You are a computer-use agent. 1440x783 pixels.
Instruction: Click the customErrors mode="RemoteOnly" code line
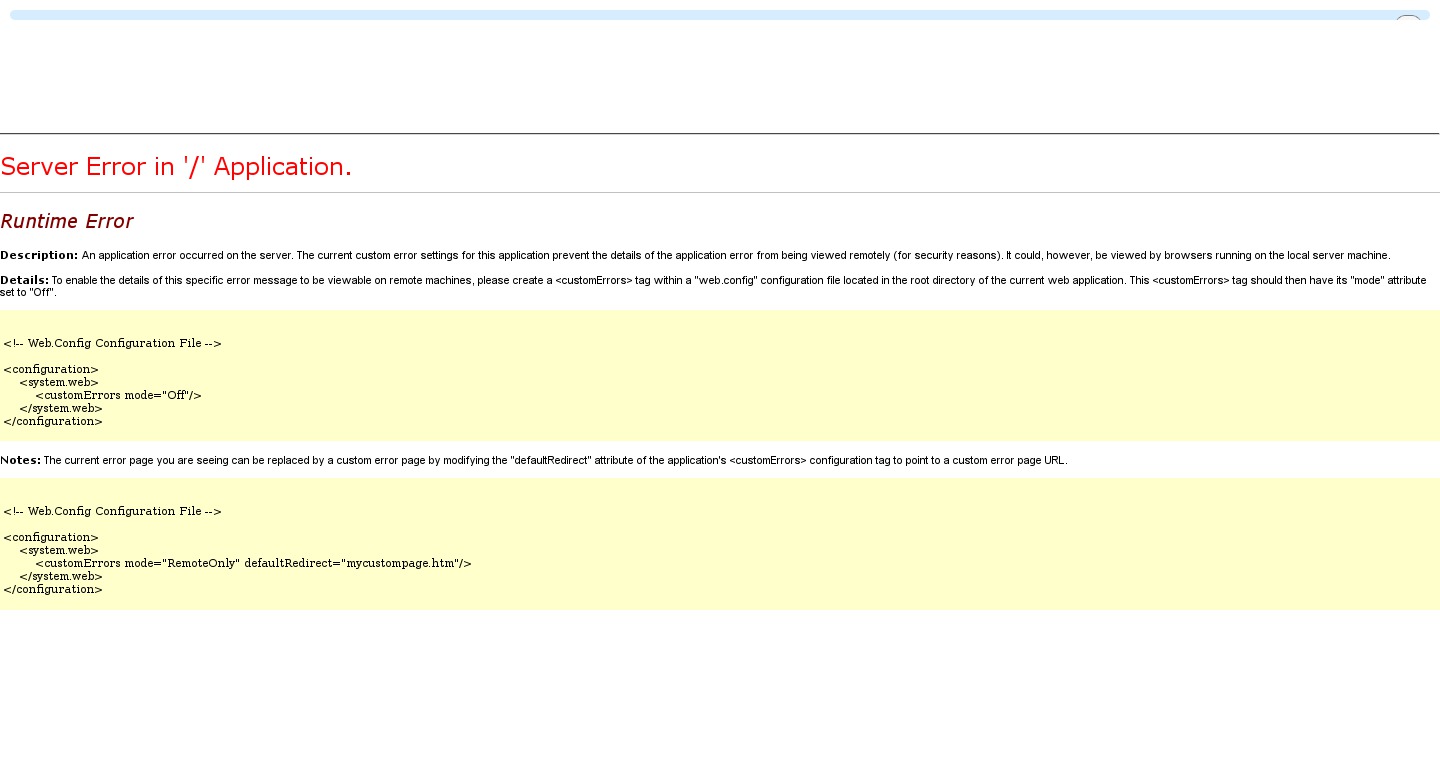pos(253,563)
